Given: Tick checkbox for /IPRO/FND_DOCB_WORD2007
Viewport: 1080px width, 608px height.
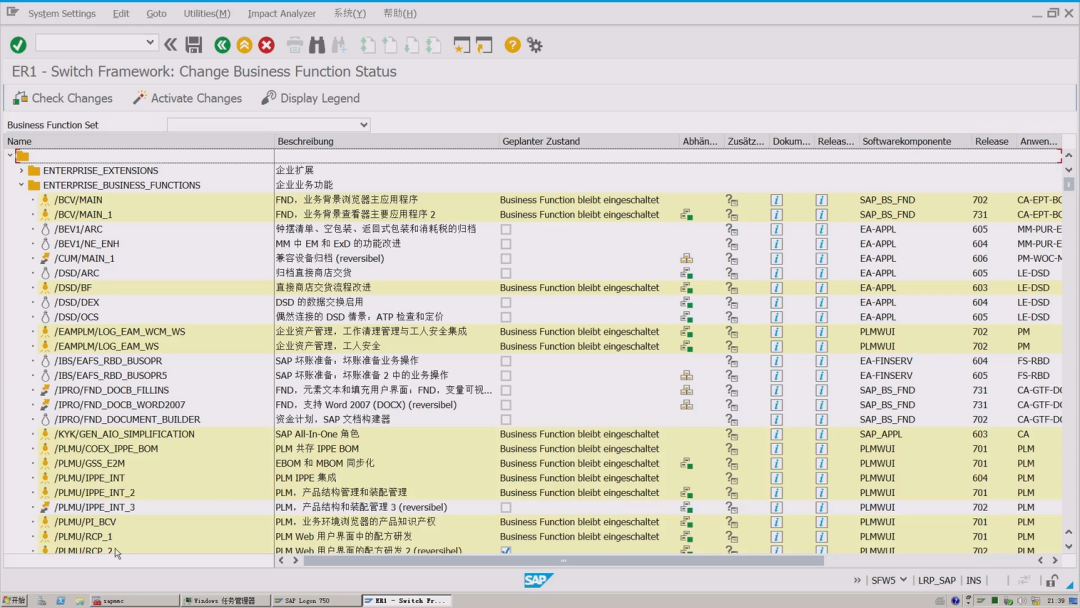Looking at the screenshot, I should pos(506,405).
